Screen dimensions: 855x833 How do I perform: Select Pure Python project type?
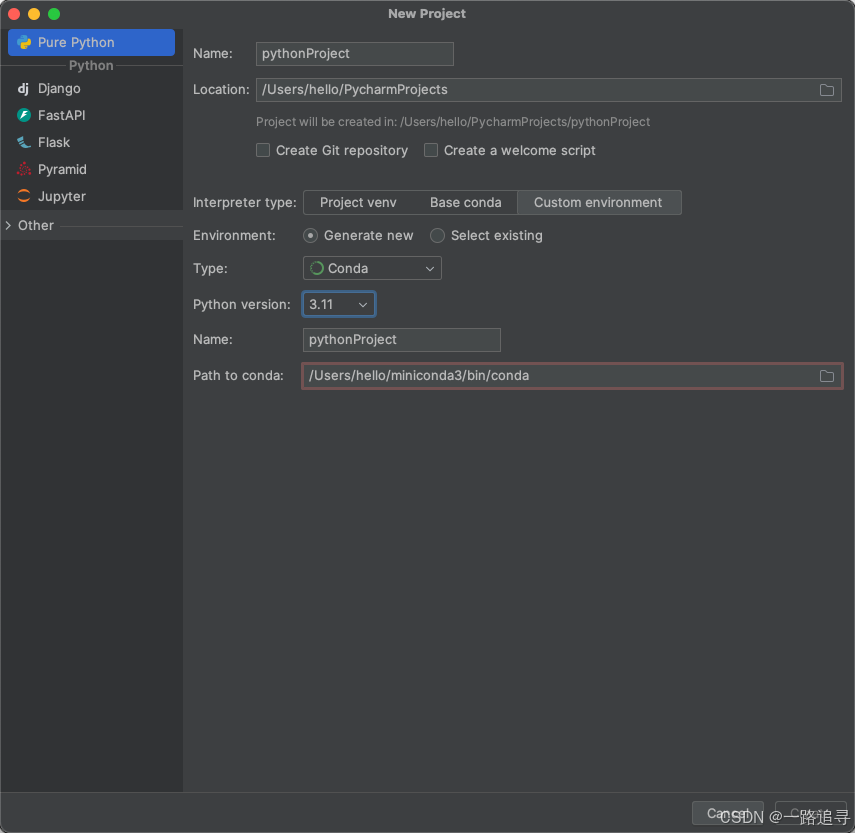[x=91, y=43]
